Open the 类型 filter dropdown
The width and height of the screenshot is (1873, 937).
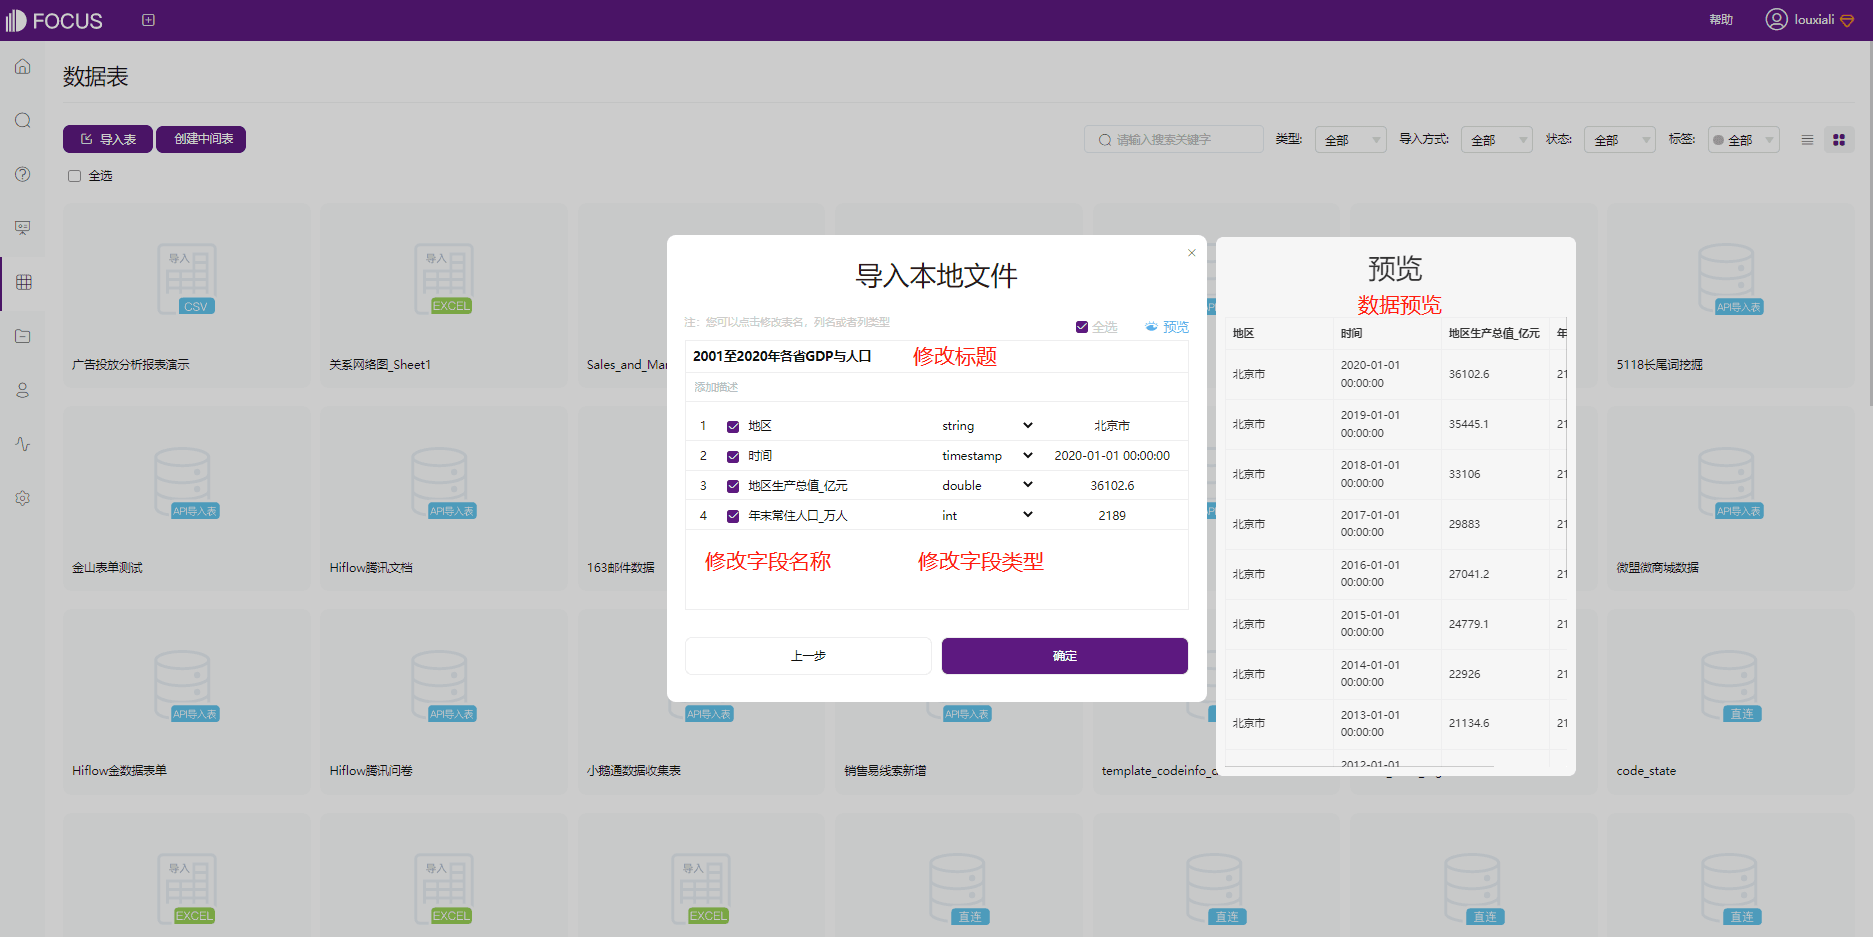[x=1350, y=140]
